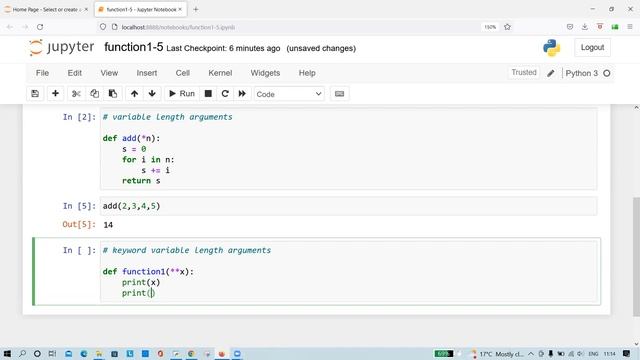640x360 pixels.
Task: Click the output value 14
Action: [x=108, y=225]
